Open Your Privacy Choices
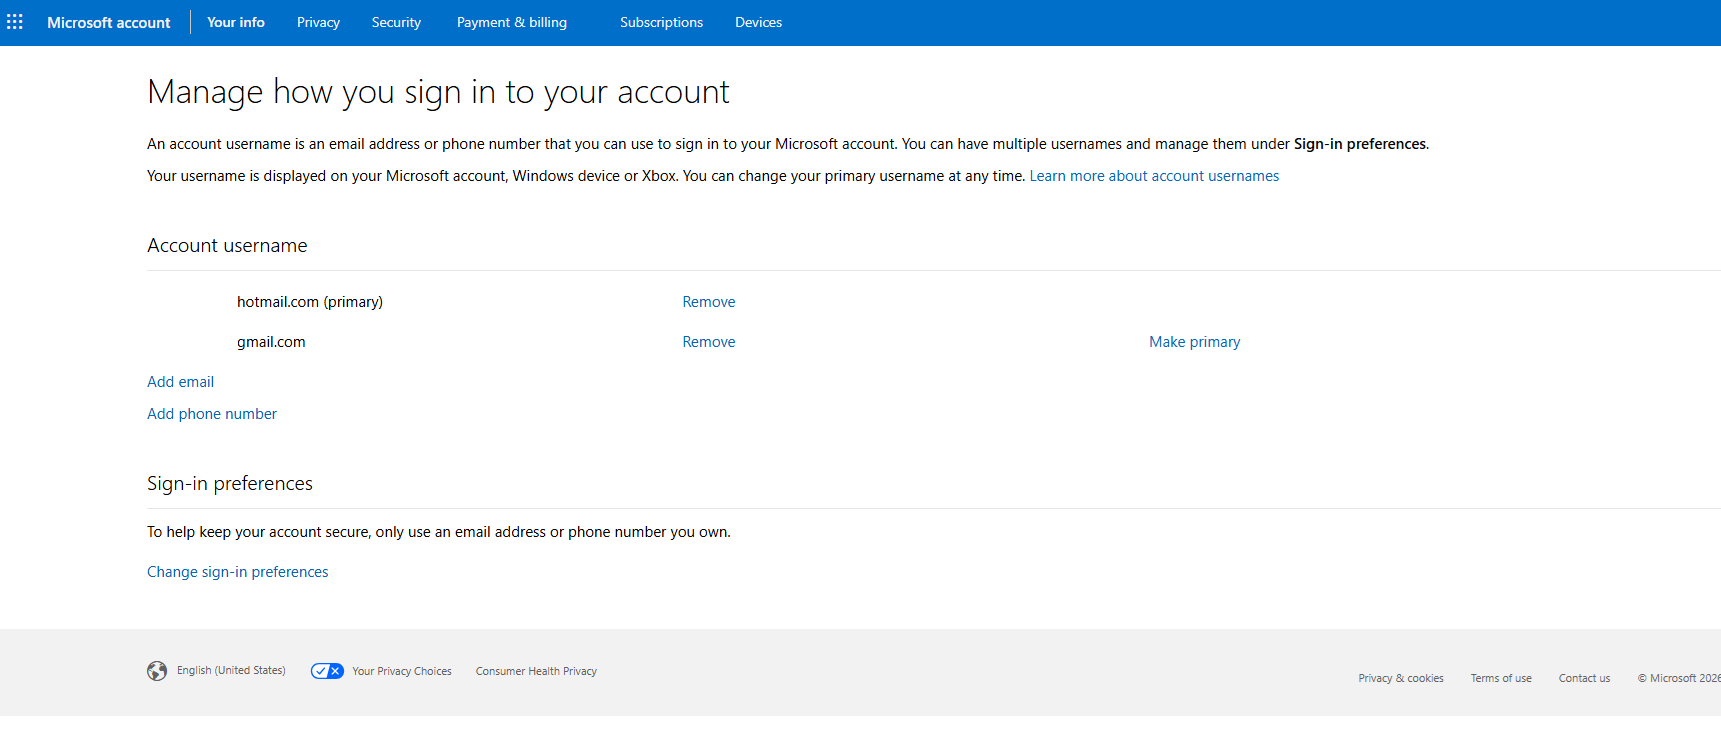Viewport: 1721px width, 738px height. [x=402, y=671]
